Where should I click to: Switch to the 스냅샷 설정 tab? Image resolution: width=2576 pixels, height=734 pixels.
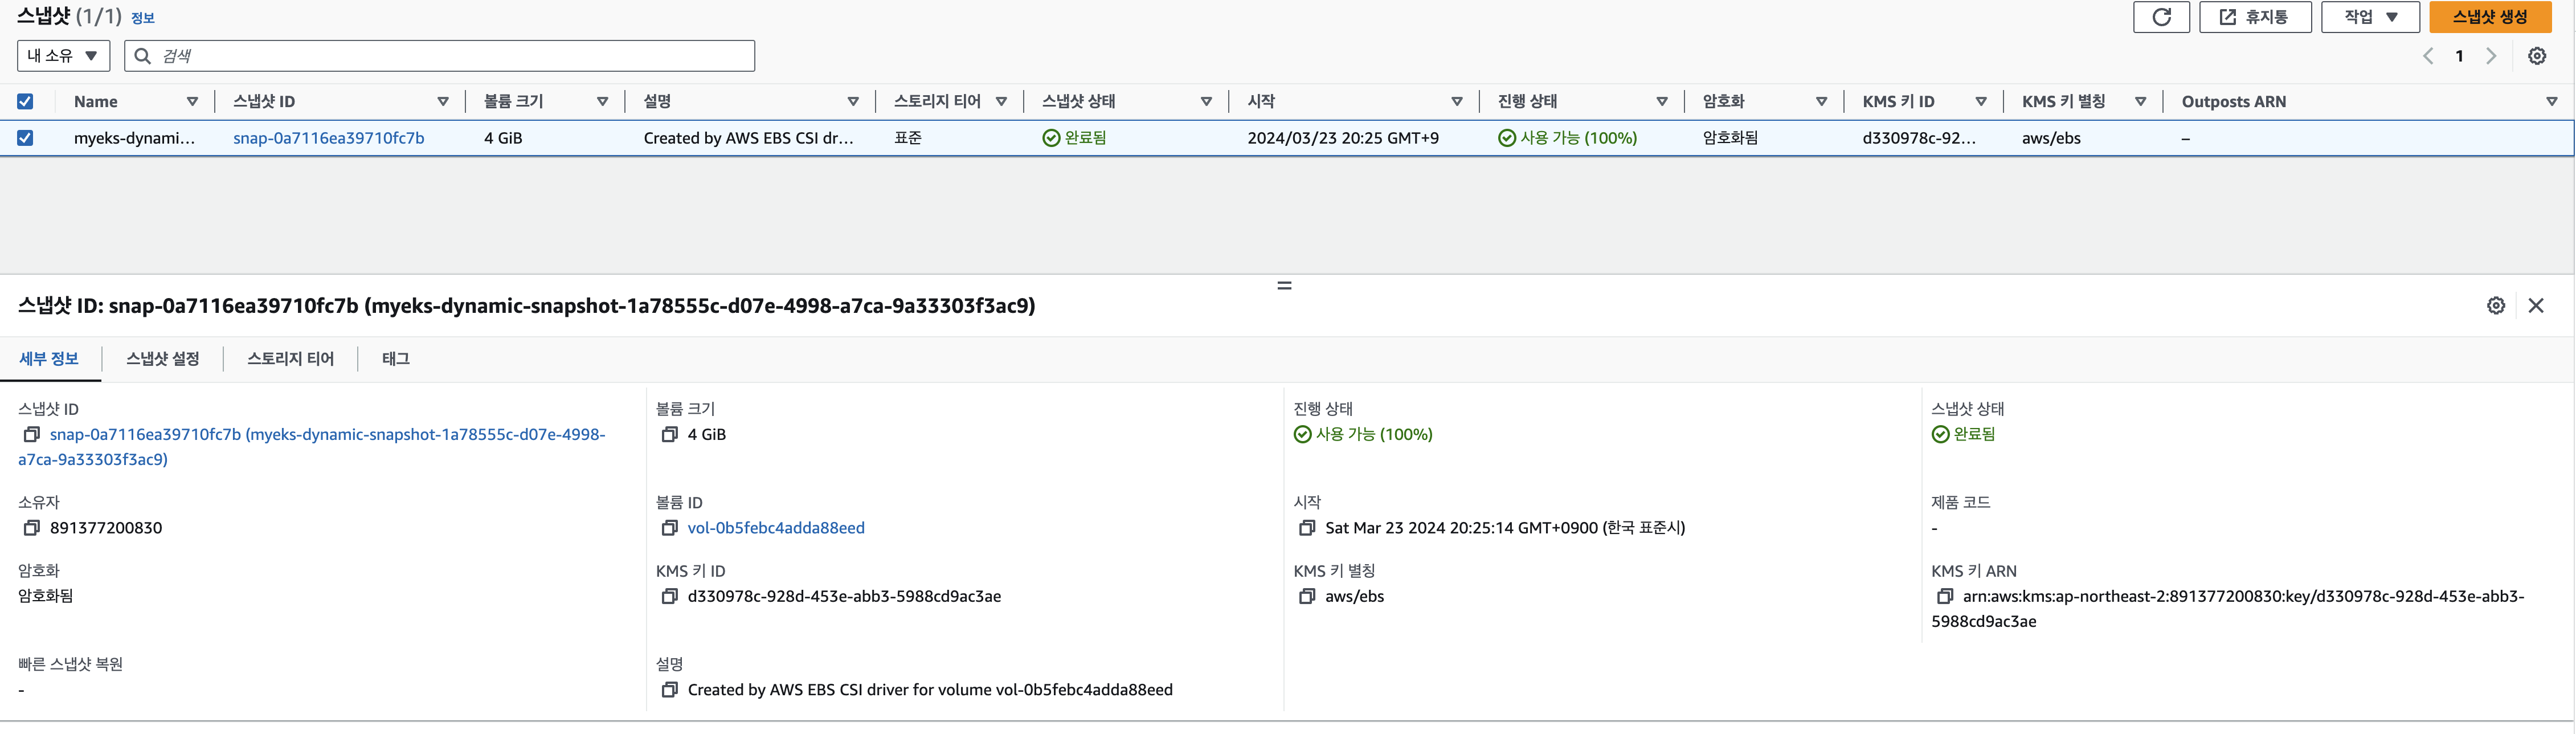(163, 359)
